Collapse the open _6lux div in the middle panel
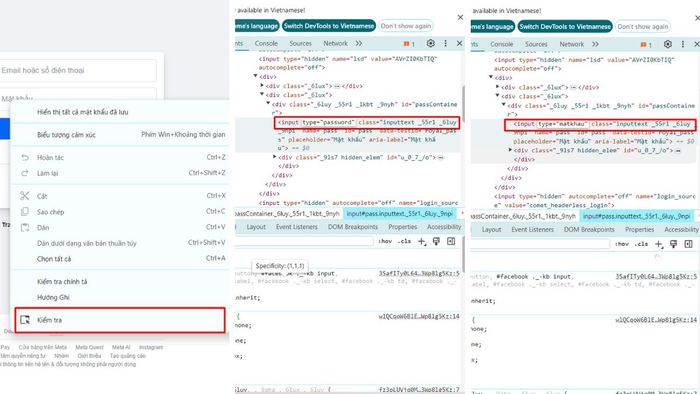The width and height of the screenshot is (700, 394). coord(262,95)
